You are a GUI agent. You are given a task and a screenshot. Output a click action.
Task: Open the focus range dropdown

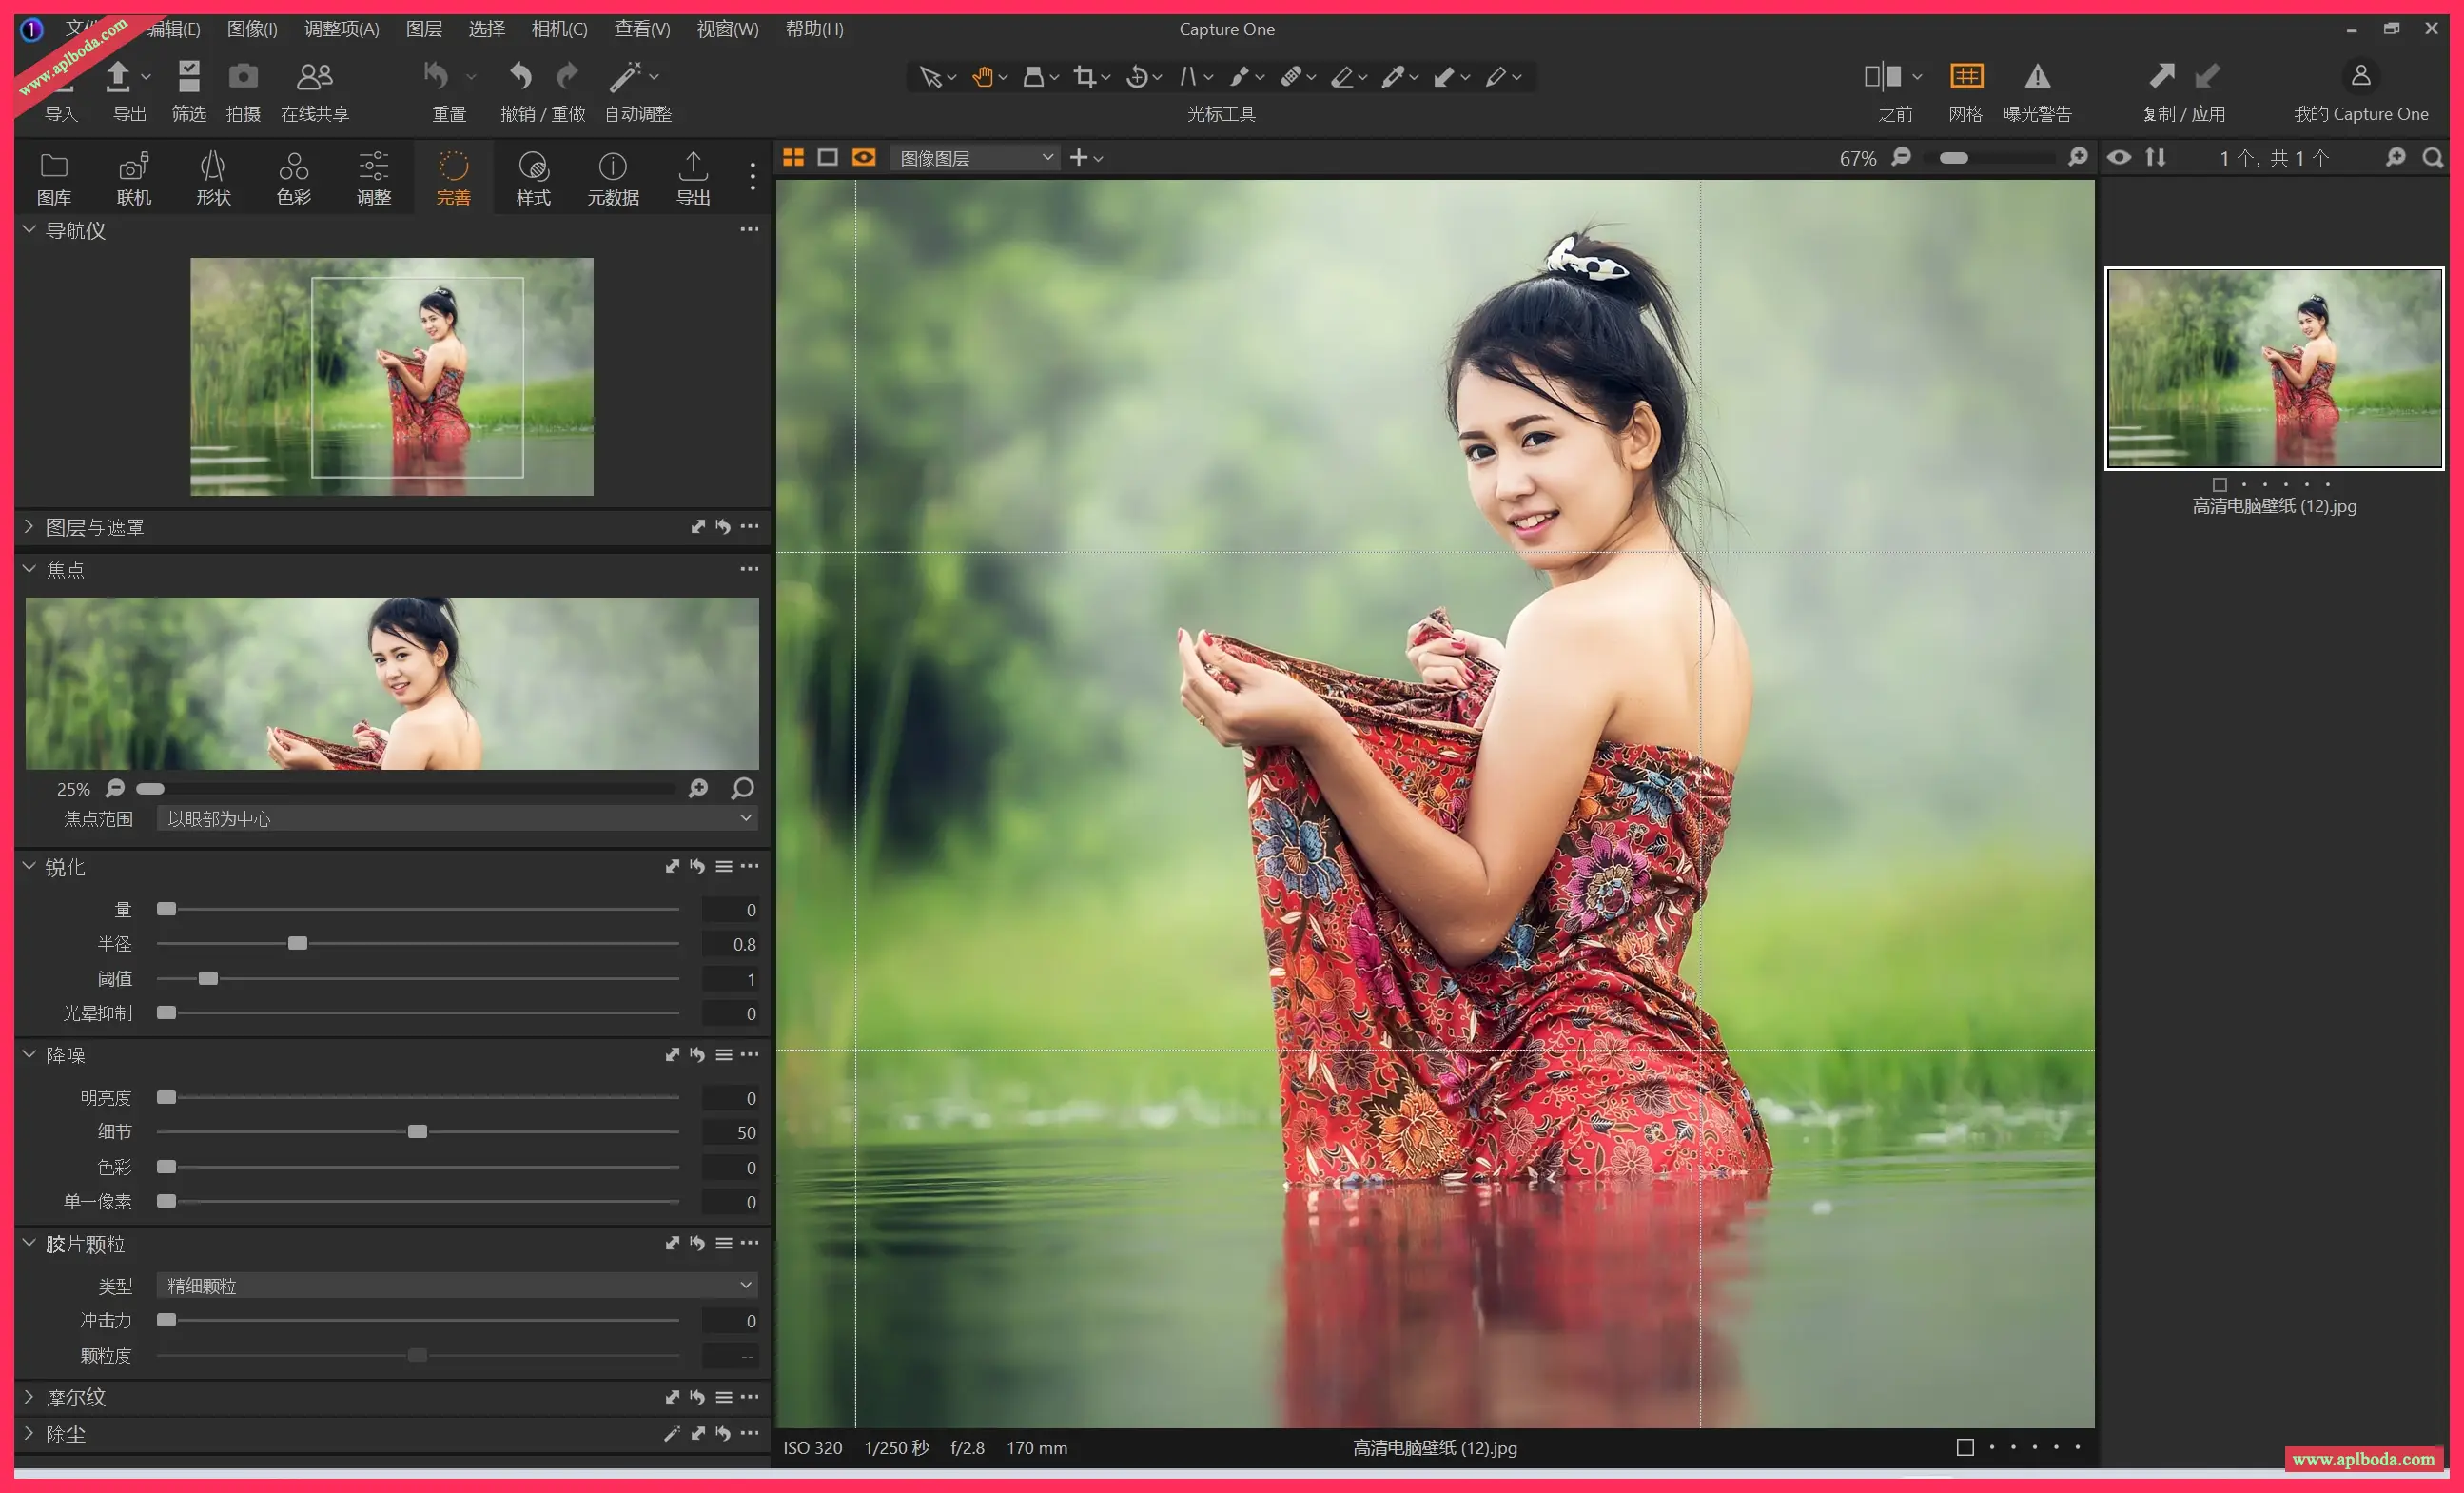456,819
